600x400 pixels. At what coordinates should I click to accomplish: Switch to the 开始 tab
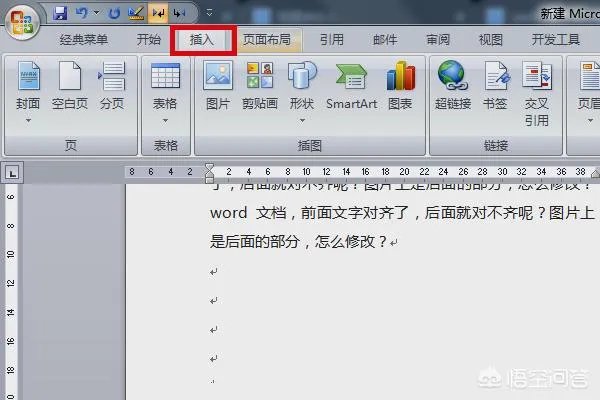(148, 39)
